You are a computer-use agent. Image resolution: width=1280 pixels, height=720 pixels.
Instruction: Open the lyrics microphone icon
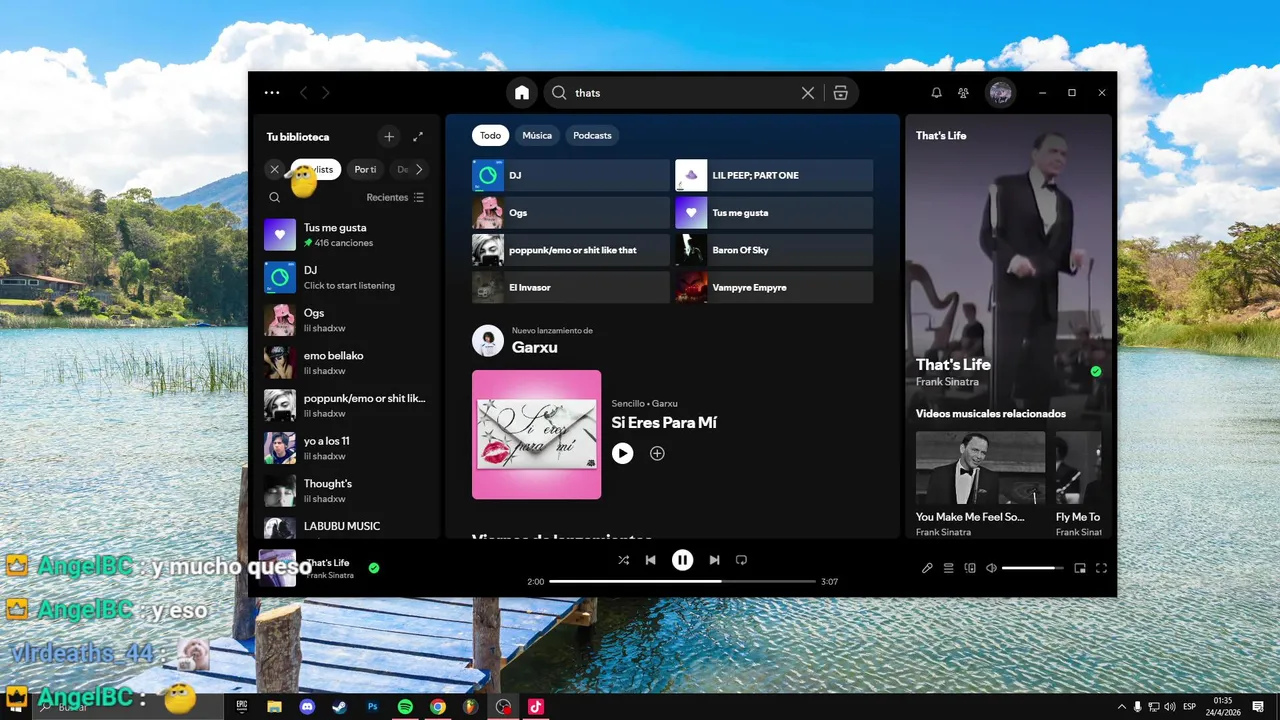tap(927, 568)
